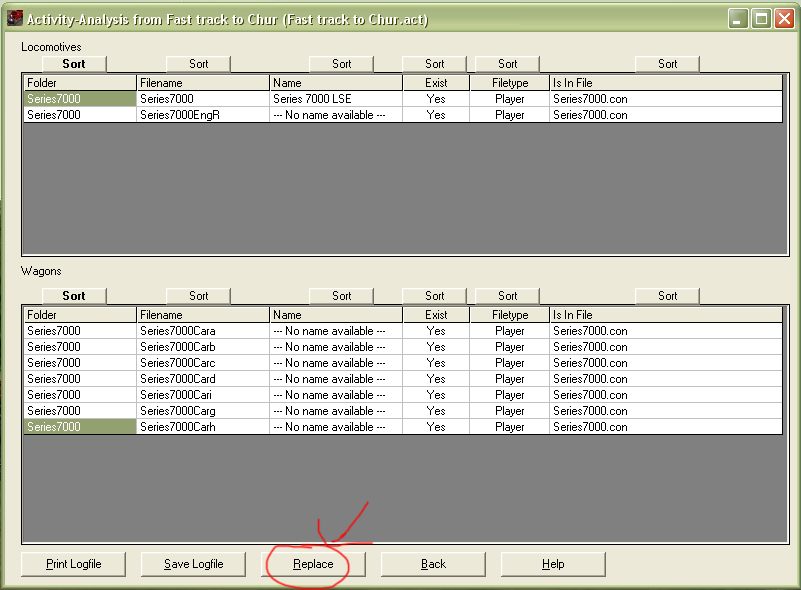Sort Wagons by Filetype column
801x590 pixels.
tap(508, 296)
